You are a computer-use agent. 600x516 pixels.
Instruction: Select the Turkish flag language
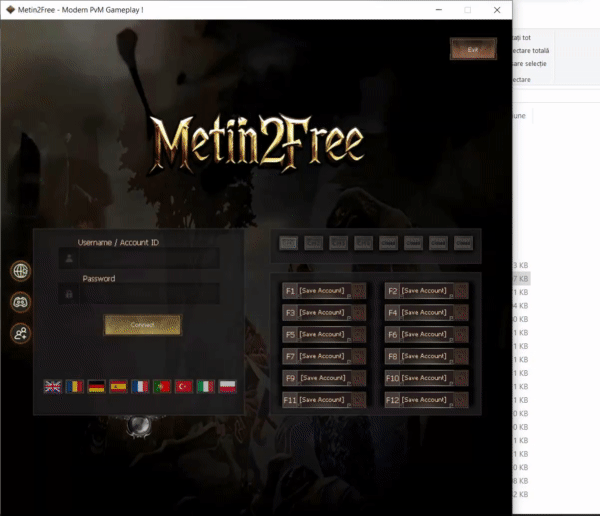click(184, 387)
